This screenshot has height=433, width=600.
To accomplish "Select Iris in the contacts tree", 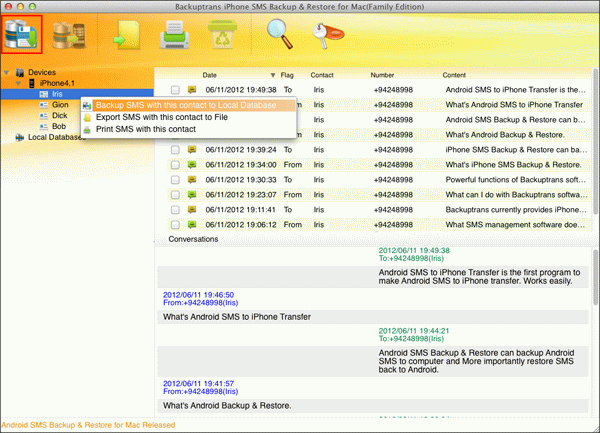I will [x=57, y=94].
